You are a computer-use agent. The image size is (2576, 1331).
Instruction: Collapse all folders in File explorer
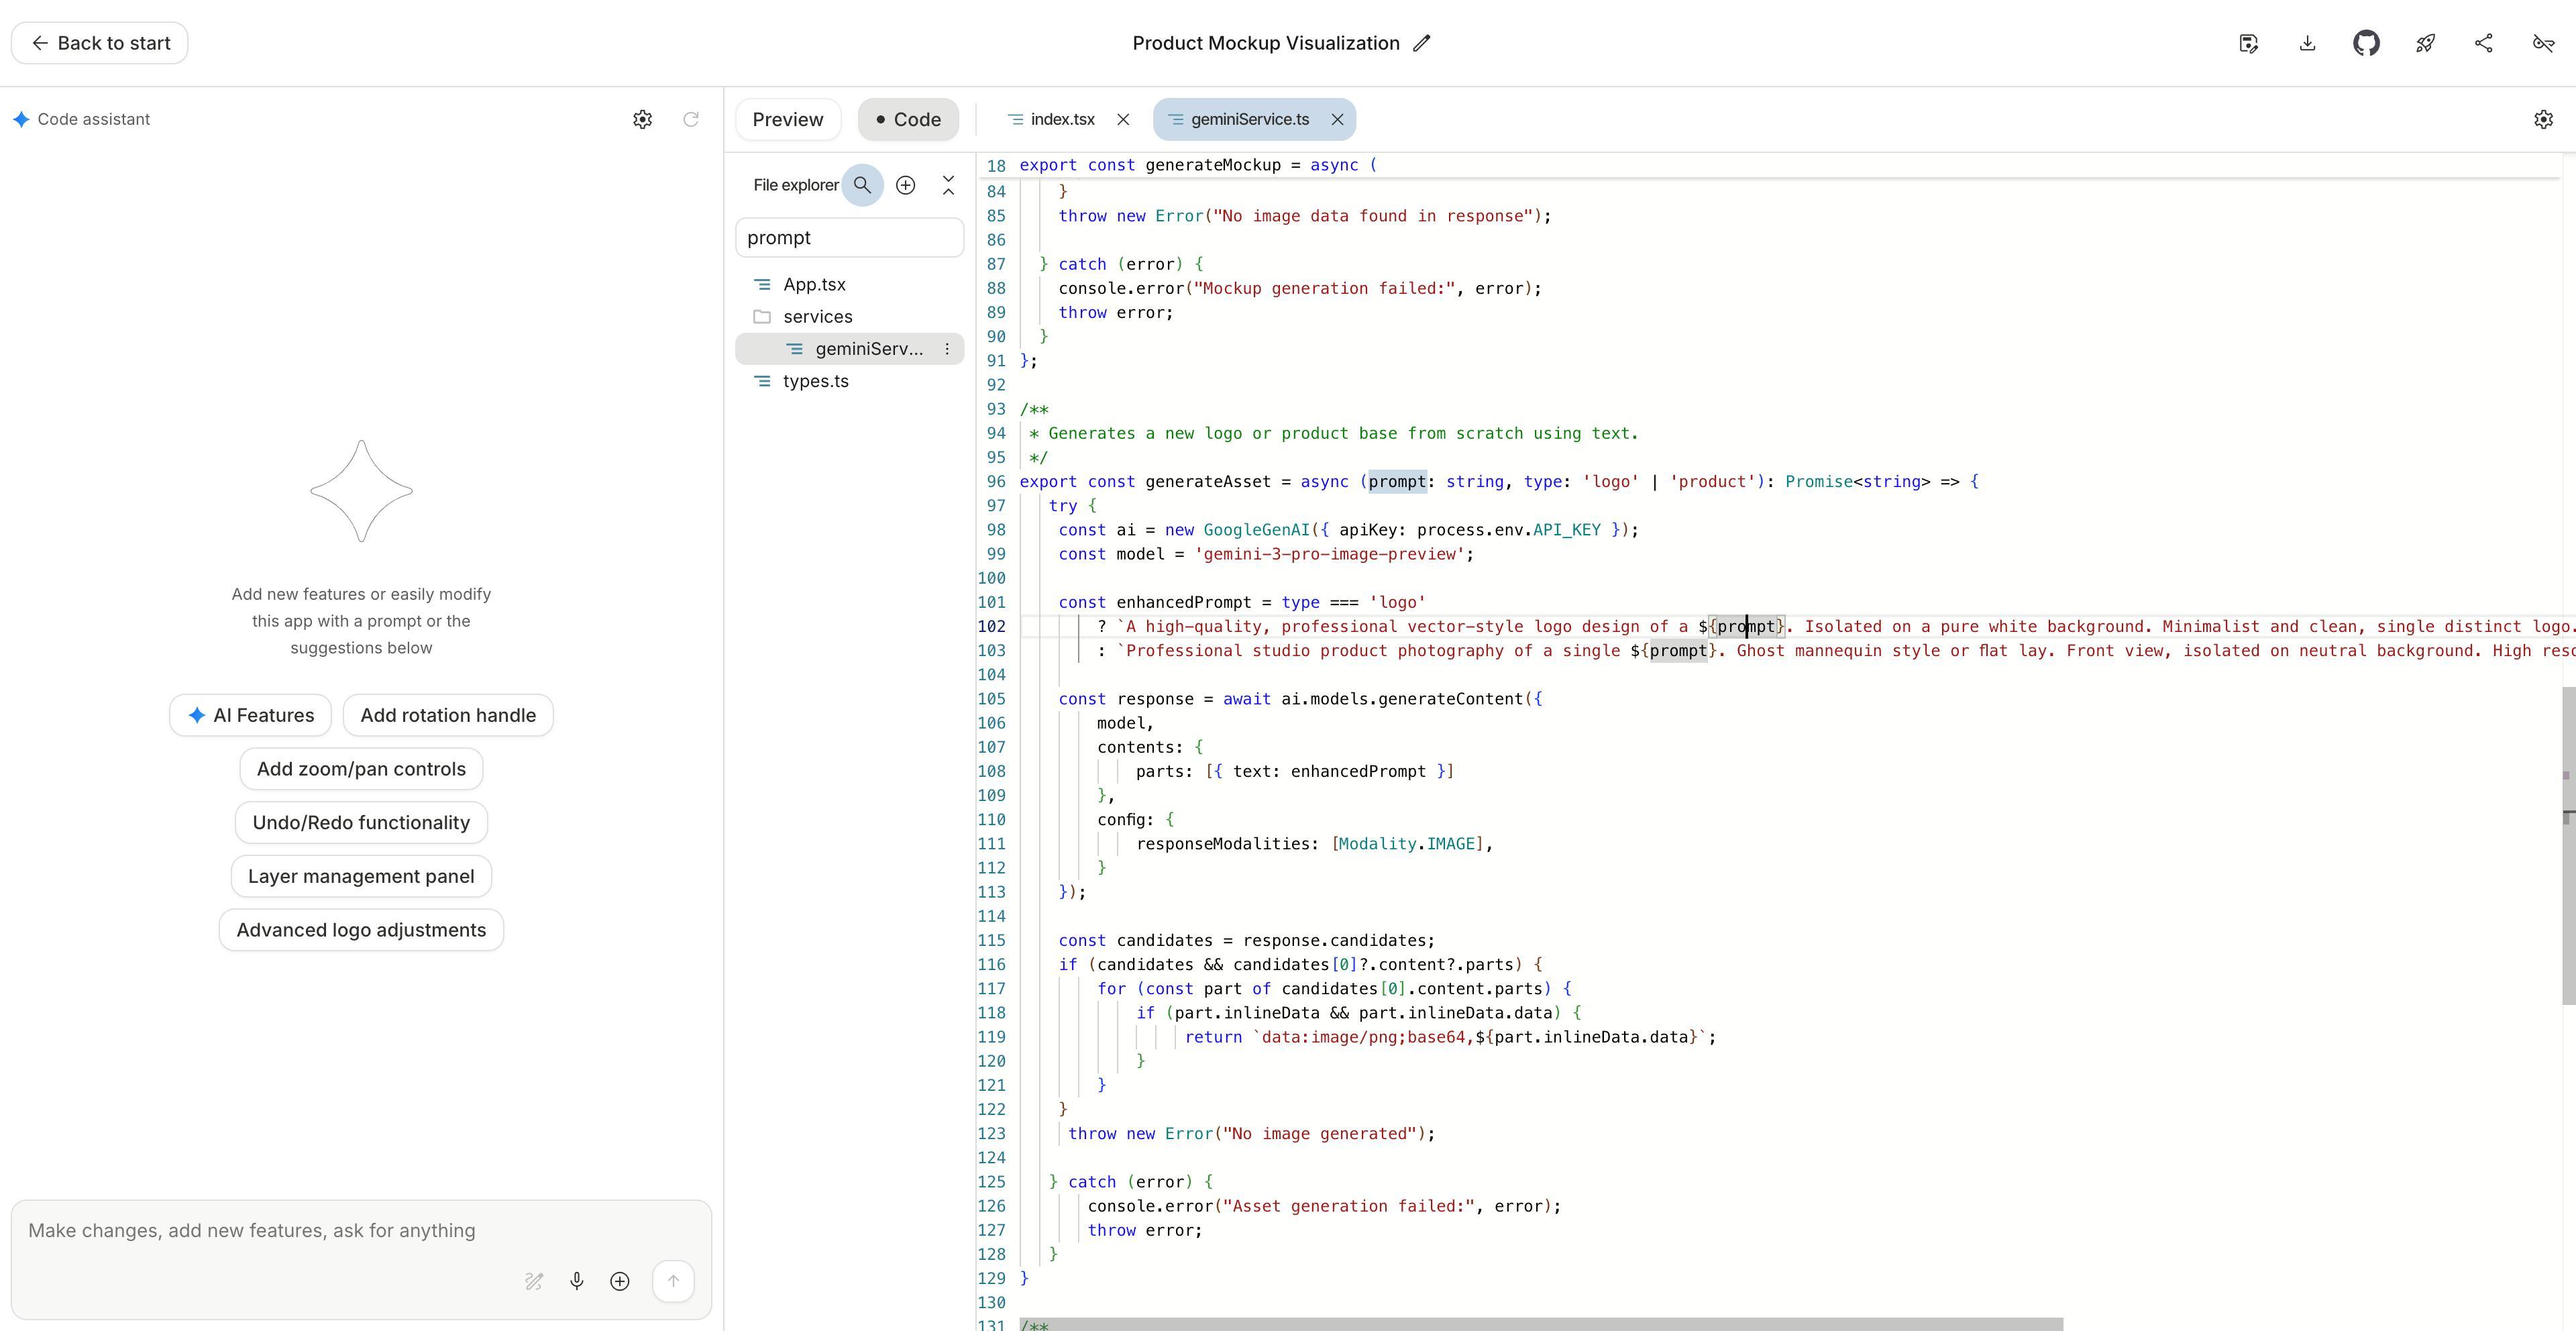(949, 185)
